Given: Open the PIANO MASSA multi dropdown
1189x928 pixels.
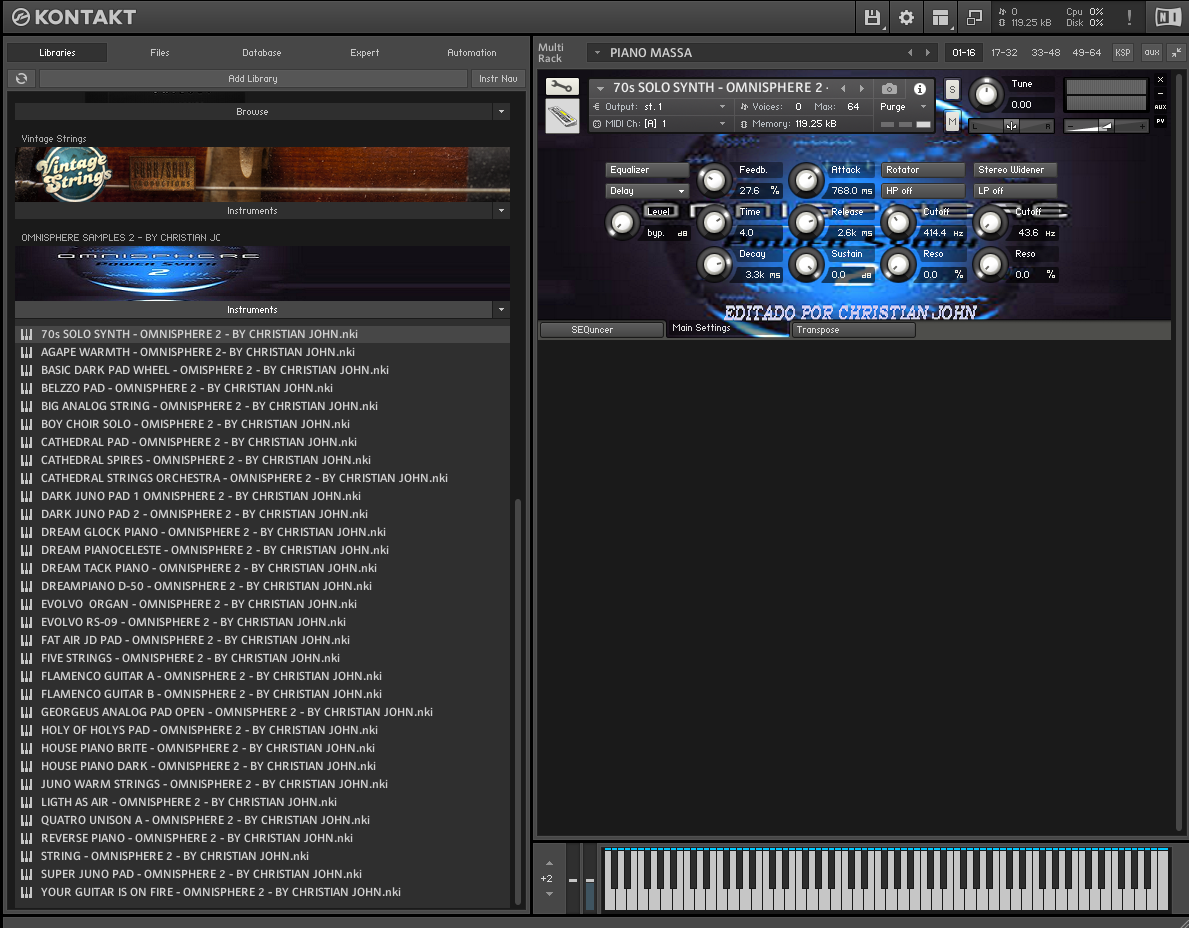Looking at the screenshot, I should point(598,52).
